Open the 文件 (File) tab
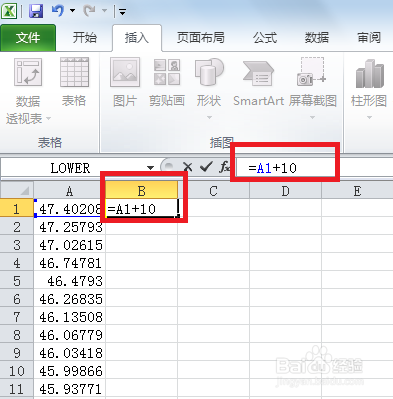Image resolution: width=393 pixels, height=399 pixels. 28,38
